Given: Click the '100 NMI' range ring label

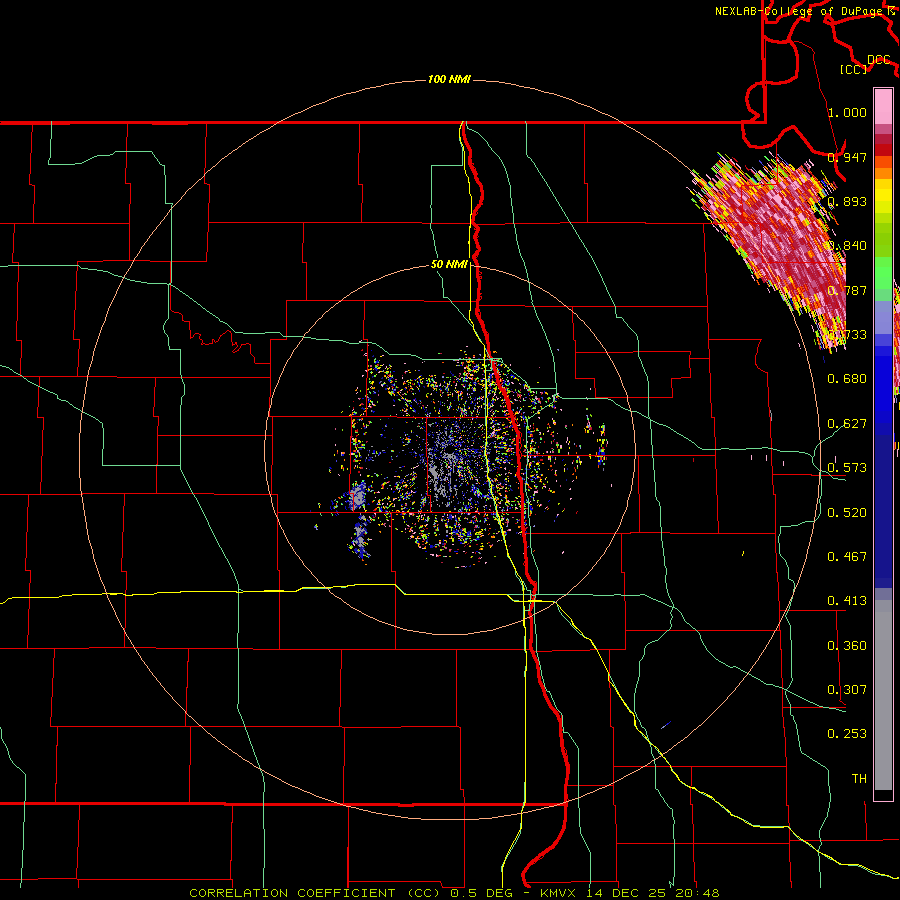Looking at the screenshot, I should point(449,79).
